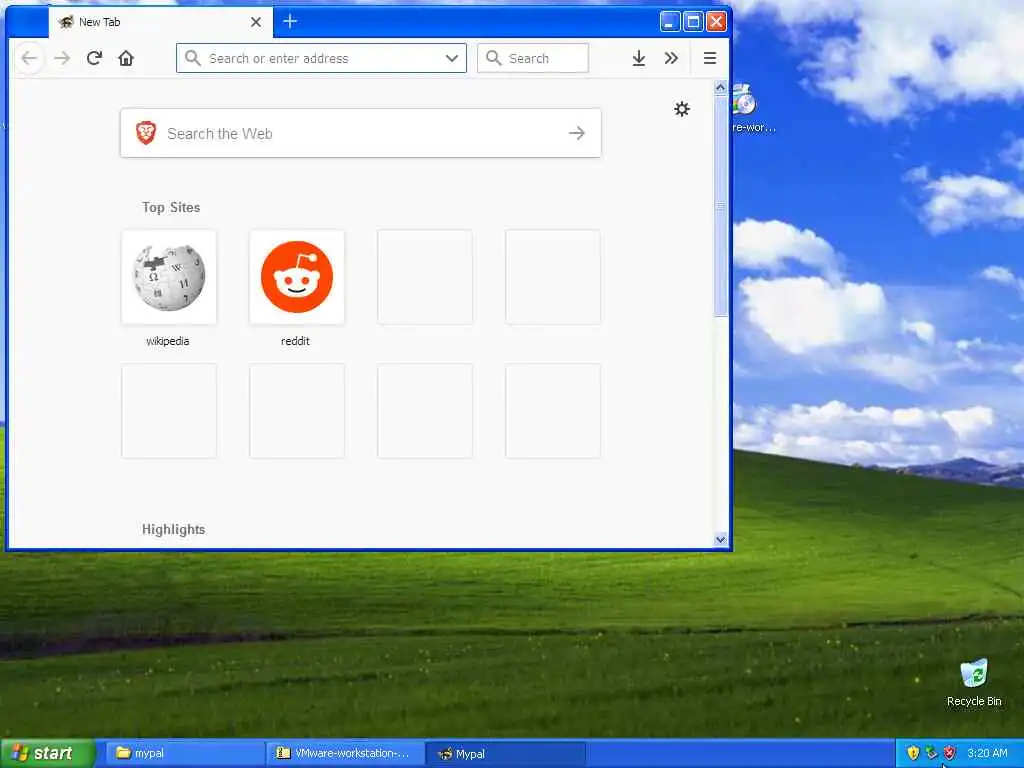Click the Brave lion search engine icon
The width and height of the screenshot is (1024, 768).
tap(146, 133)
